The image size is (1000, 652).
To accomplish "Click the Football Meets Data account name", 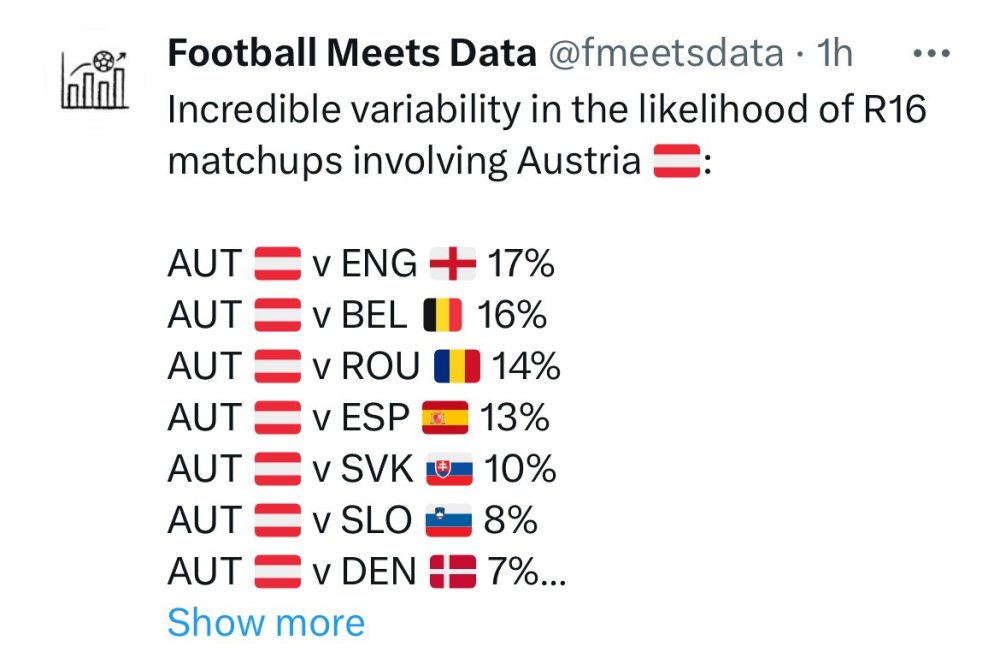I will click(x=352, y=54).
